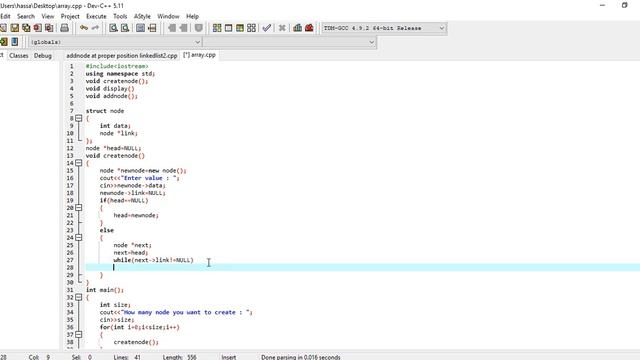This screenshot has width=640, height=360.
Task: Click 'Done parsing in 0.016 seconds' status text
Action: pos(301,357)
